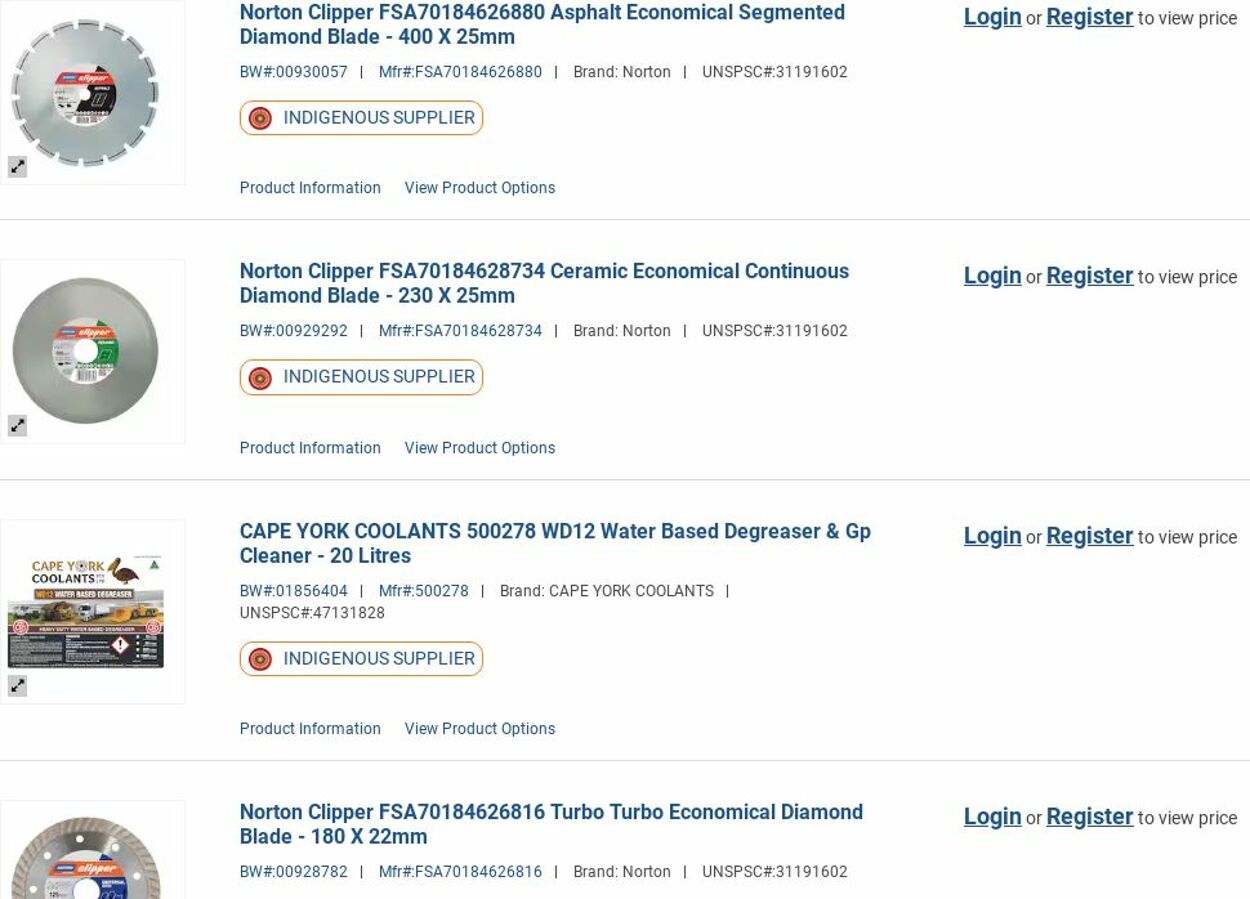
Task: Open the Asphalt Segmented Diamond Blade thumbnail
Action: 85,92
